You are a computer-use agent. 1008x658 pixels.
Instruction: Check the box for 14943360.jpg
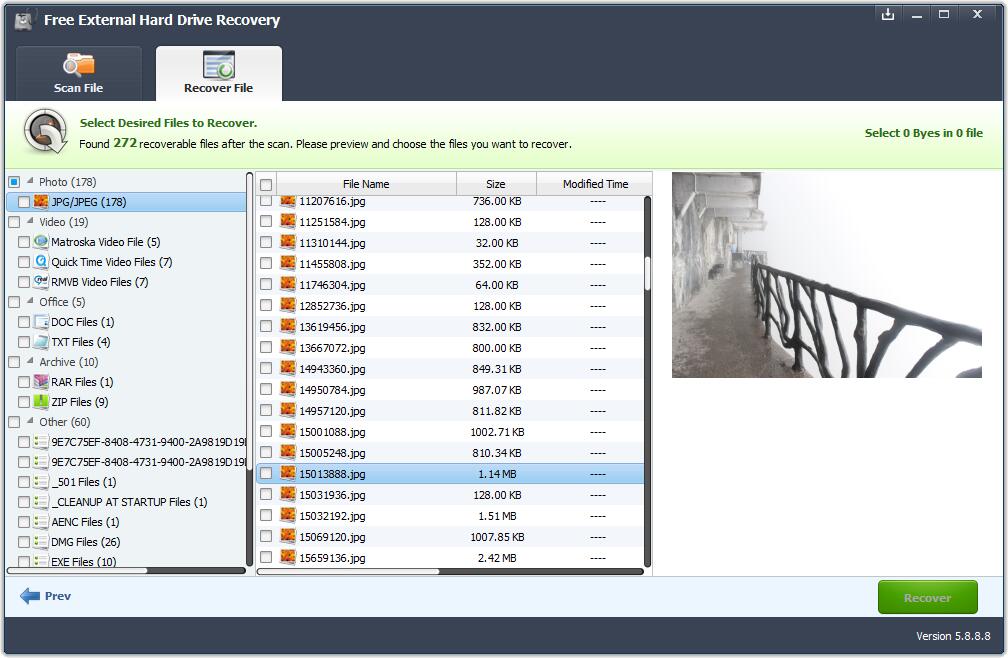pyautogui.click(x=266, y=368)
